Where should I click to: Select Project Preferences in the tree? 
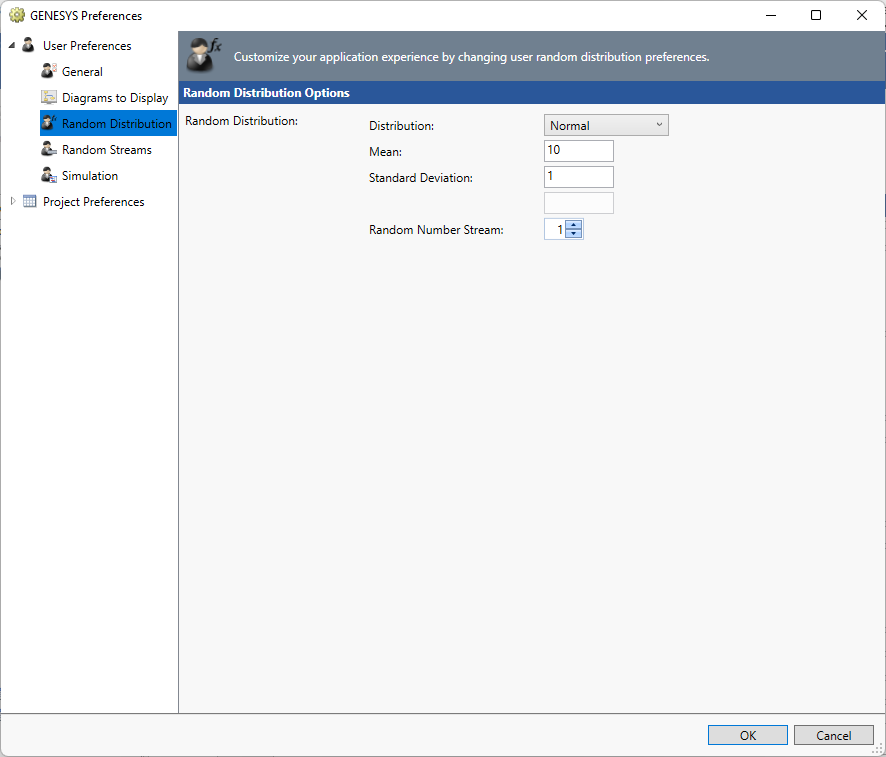93,202
